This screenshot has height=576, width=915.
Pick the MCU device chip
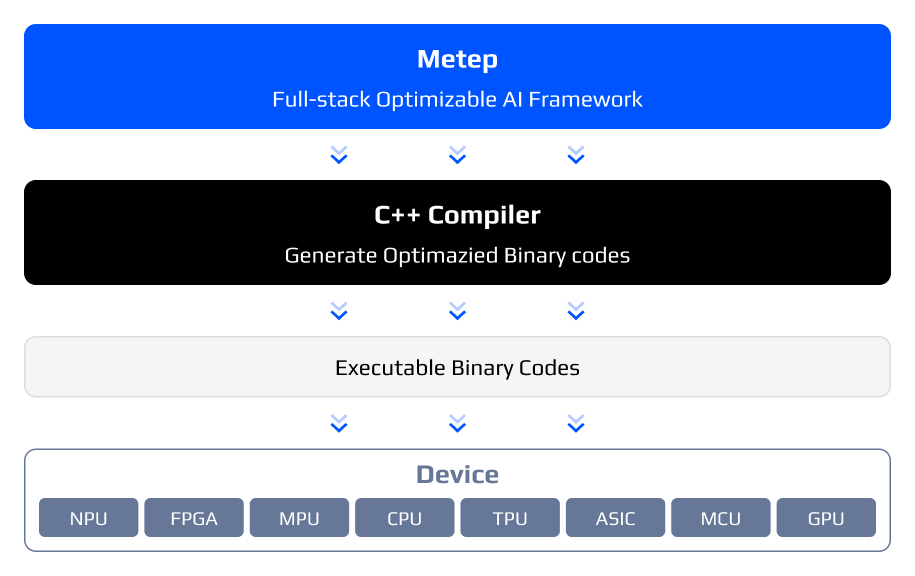point(721,518)
